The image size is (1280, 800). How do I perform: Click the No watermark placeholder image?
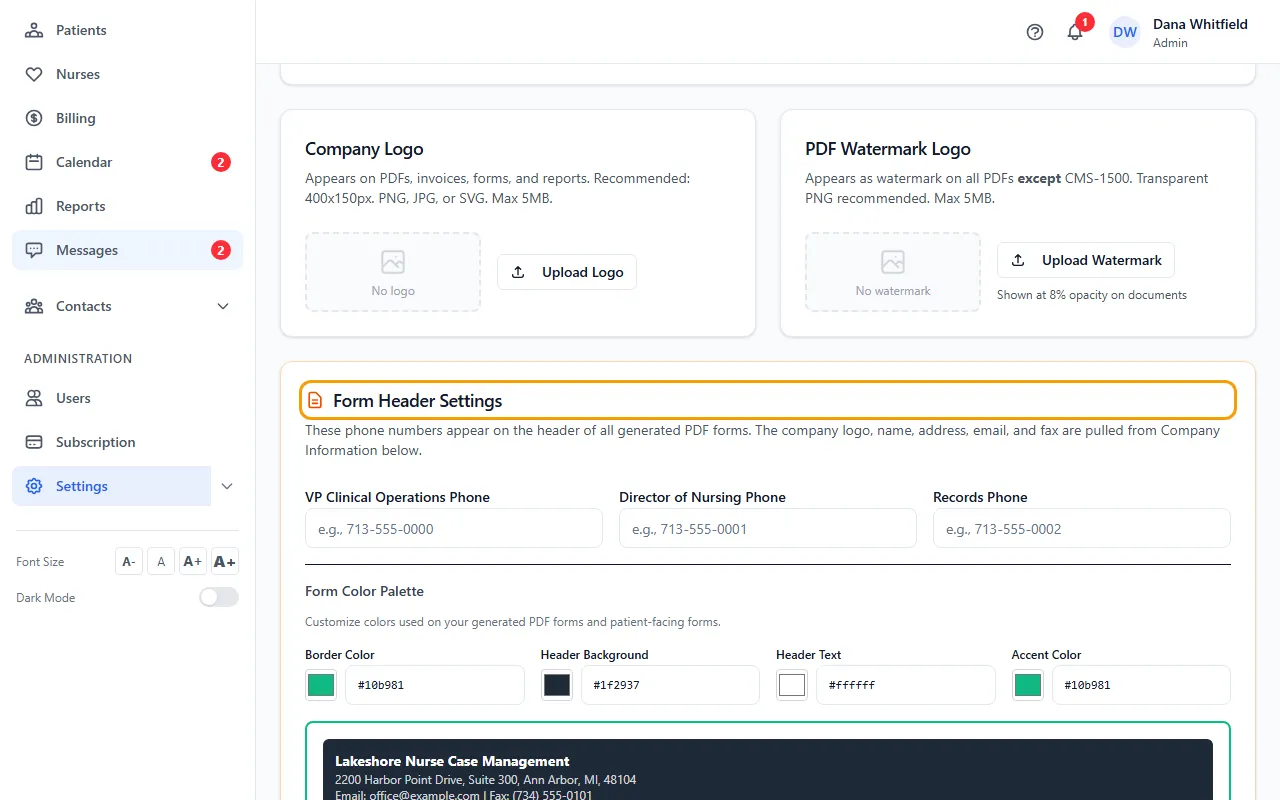(893, 272)
